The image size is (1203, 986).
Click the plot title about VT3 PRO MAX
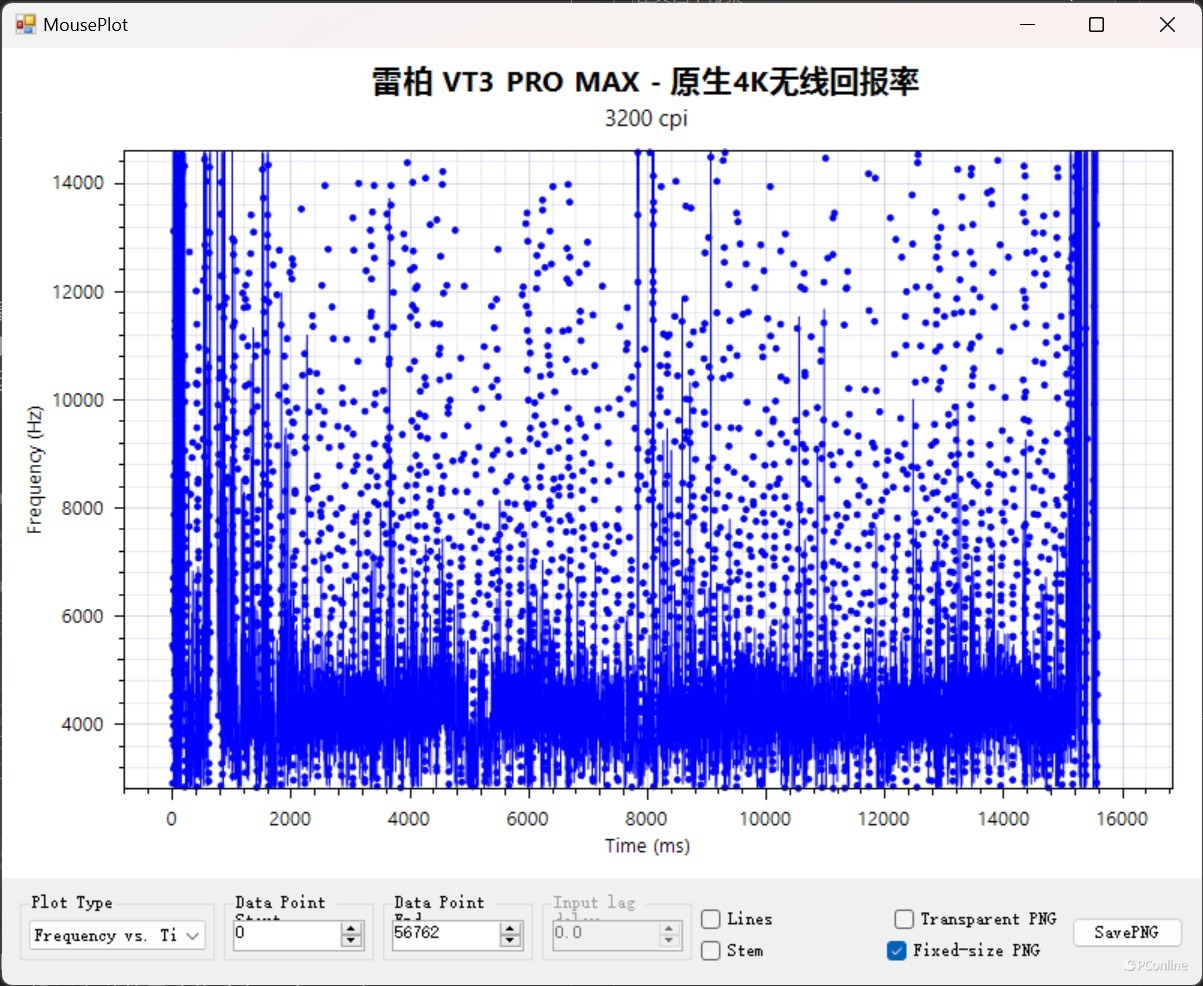point(645,82)
